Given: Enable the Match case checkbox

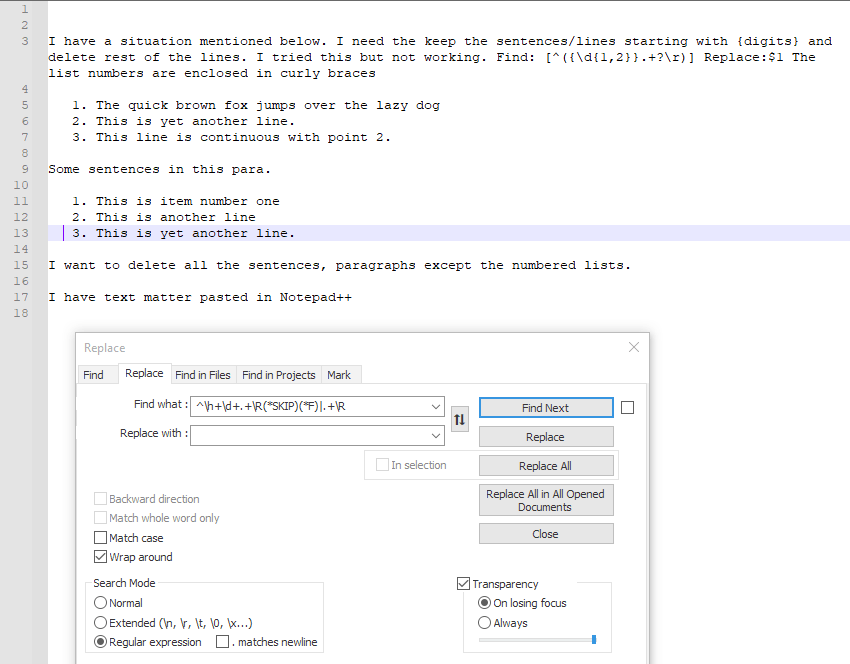Looking at the screenshot, I should pos(100,537).
